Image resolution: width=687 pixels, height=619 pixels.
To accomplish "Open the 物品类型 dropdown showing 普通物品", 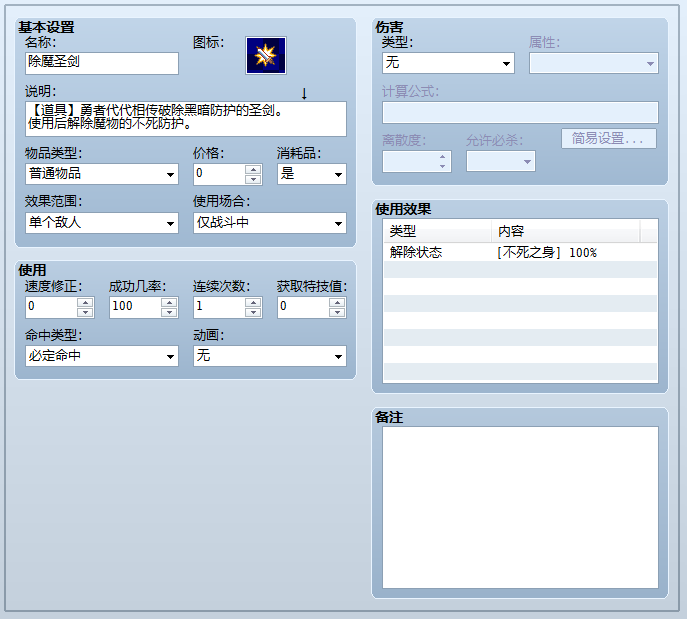I will 102,174.
